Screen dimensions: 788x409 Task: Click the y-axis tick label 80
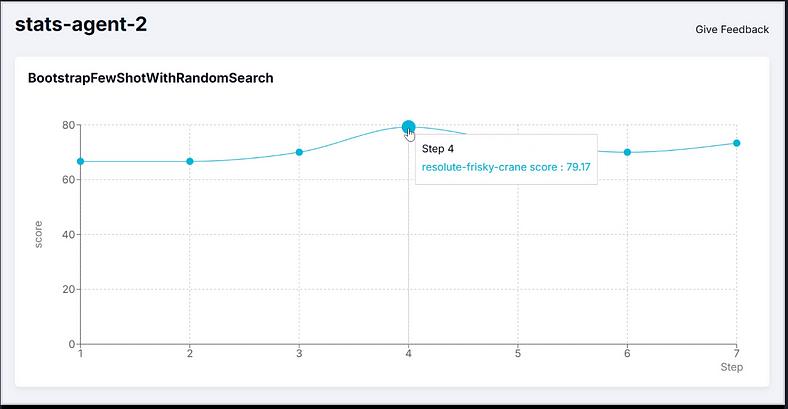[68, 125]
